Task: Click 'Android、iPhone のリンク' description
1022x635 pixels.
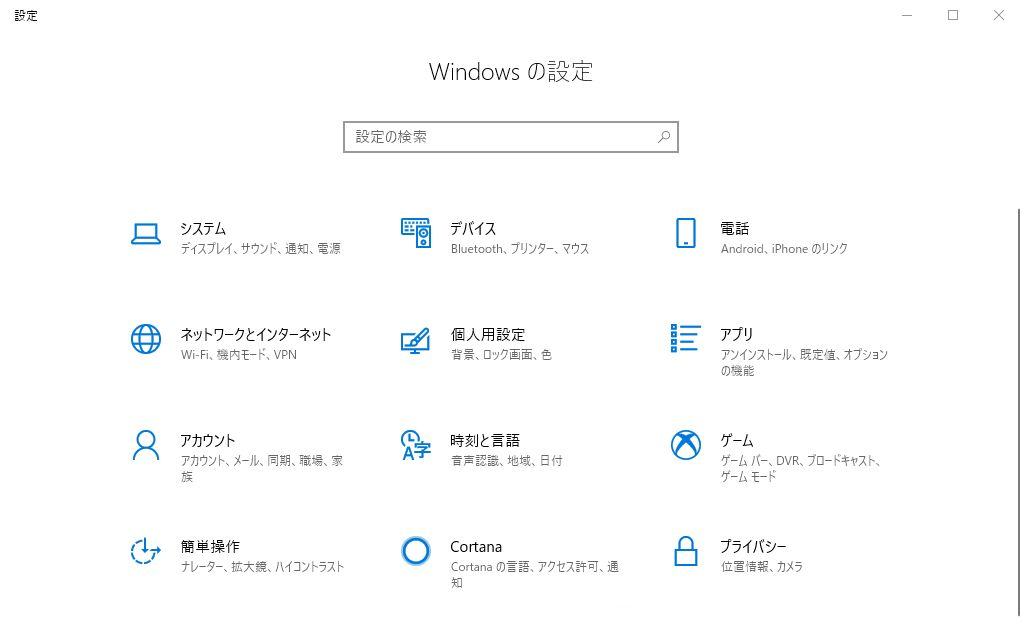Action: 784,248
